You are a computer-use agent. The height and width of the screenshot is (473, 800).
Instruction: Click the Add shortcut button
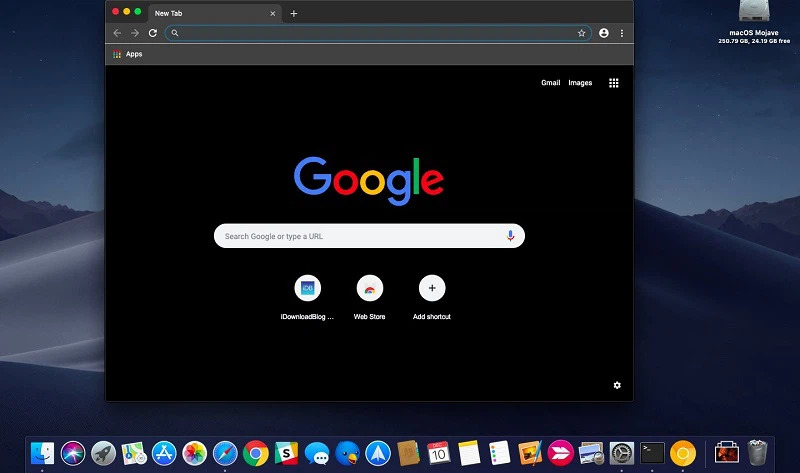point(432,297)
